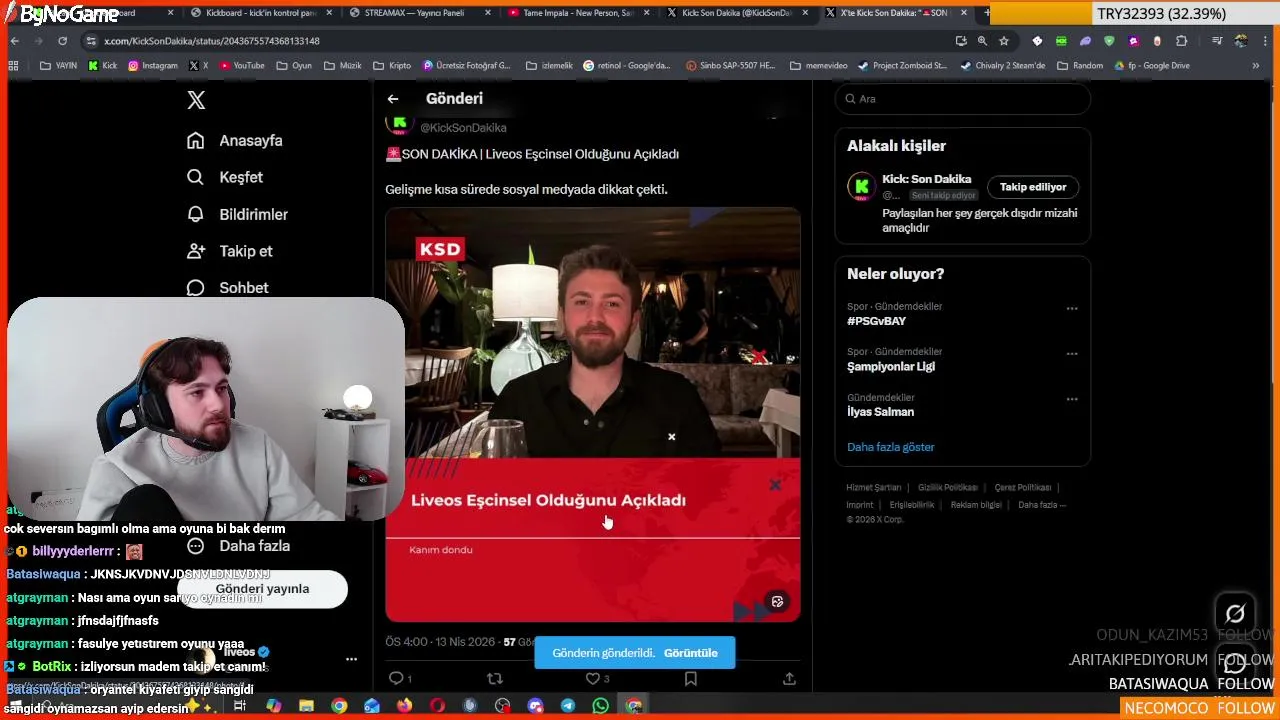This screenshot has width=1280, height=720.
Task: Click the Ara search field
Action: 962,99
